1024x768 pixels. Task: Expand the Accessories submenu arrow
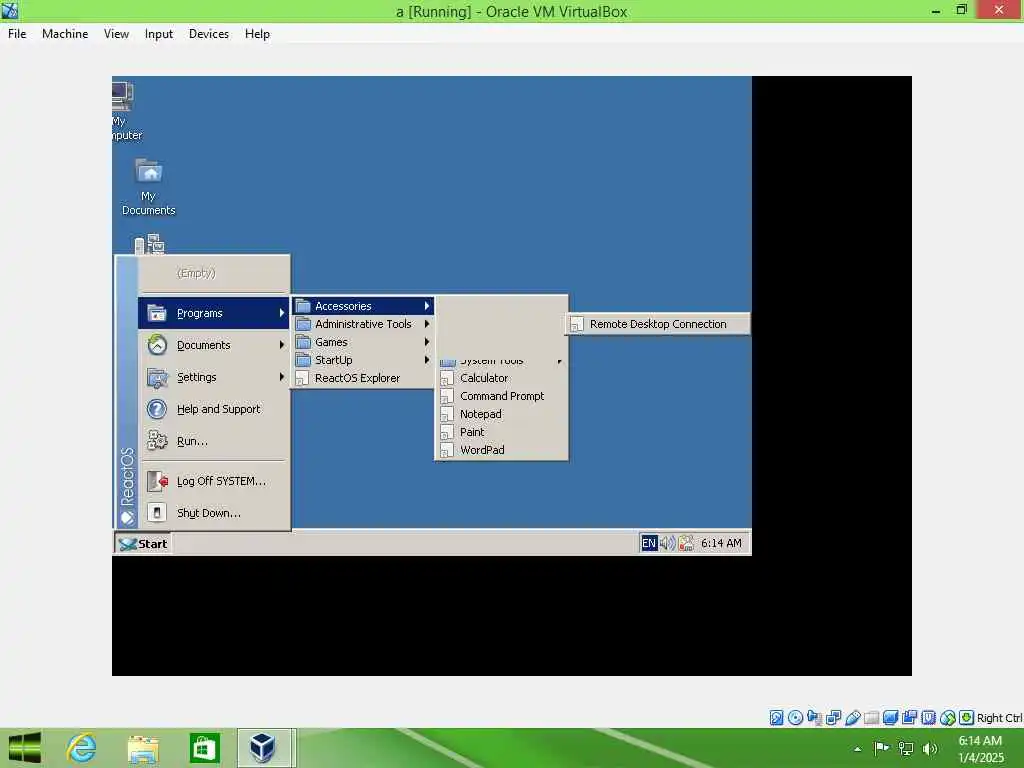(x=426, y=306)
